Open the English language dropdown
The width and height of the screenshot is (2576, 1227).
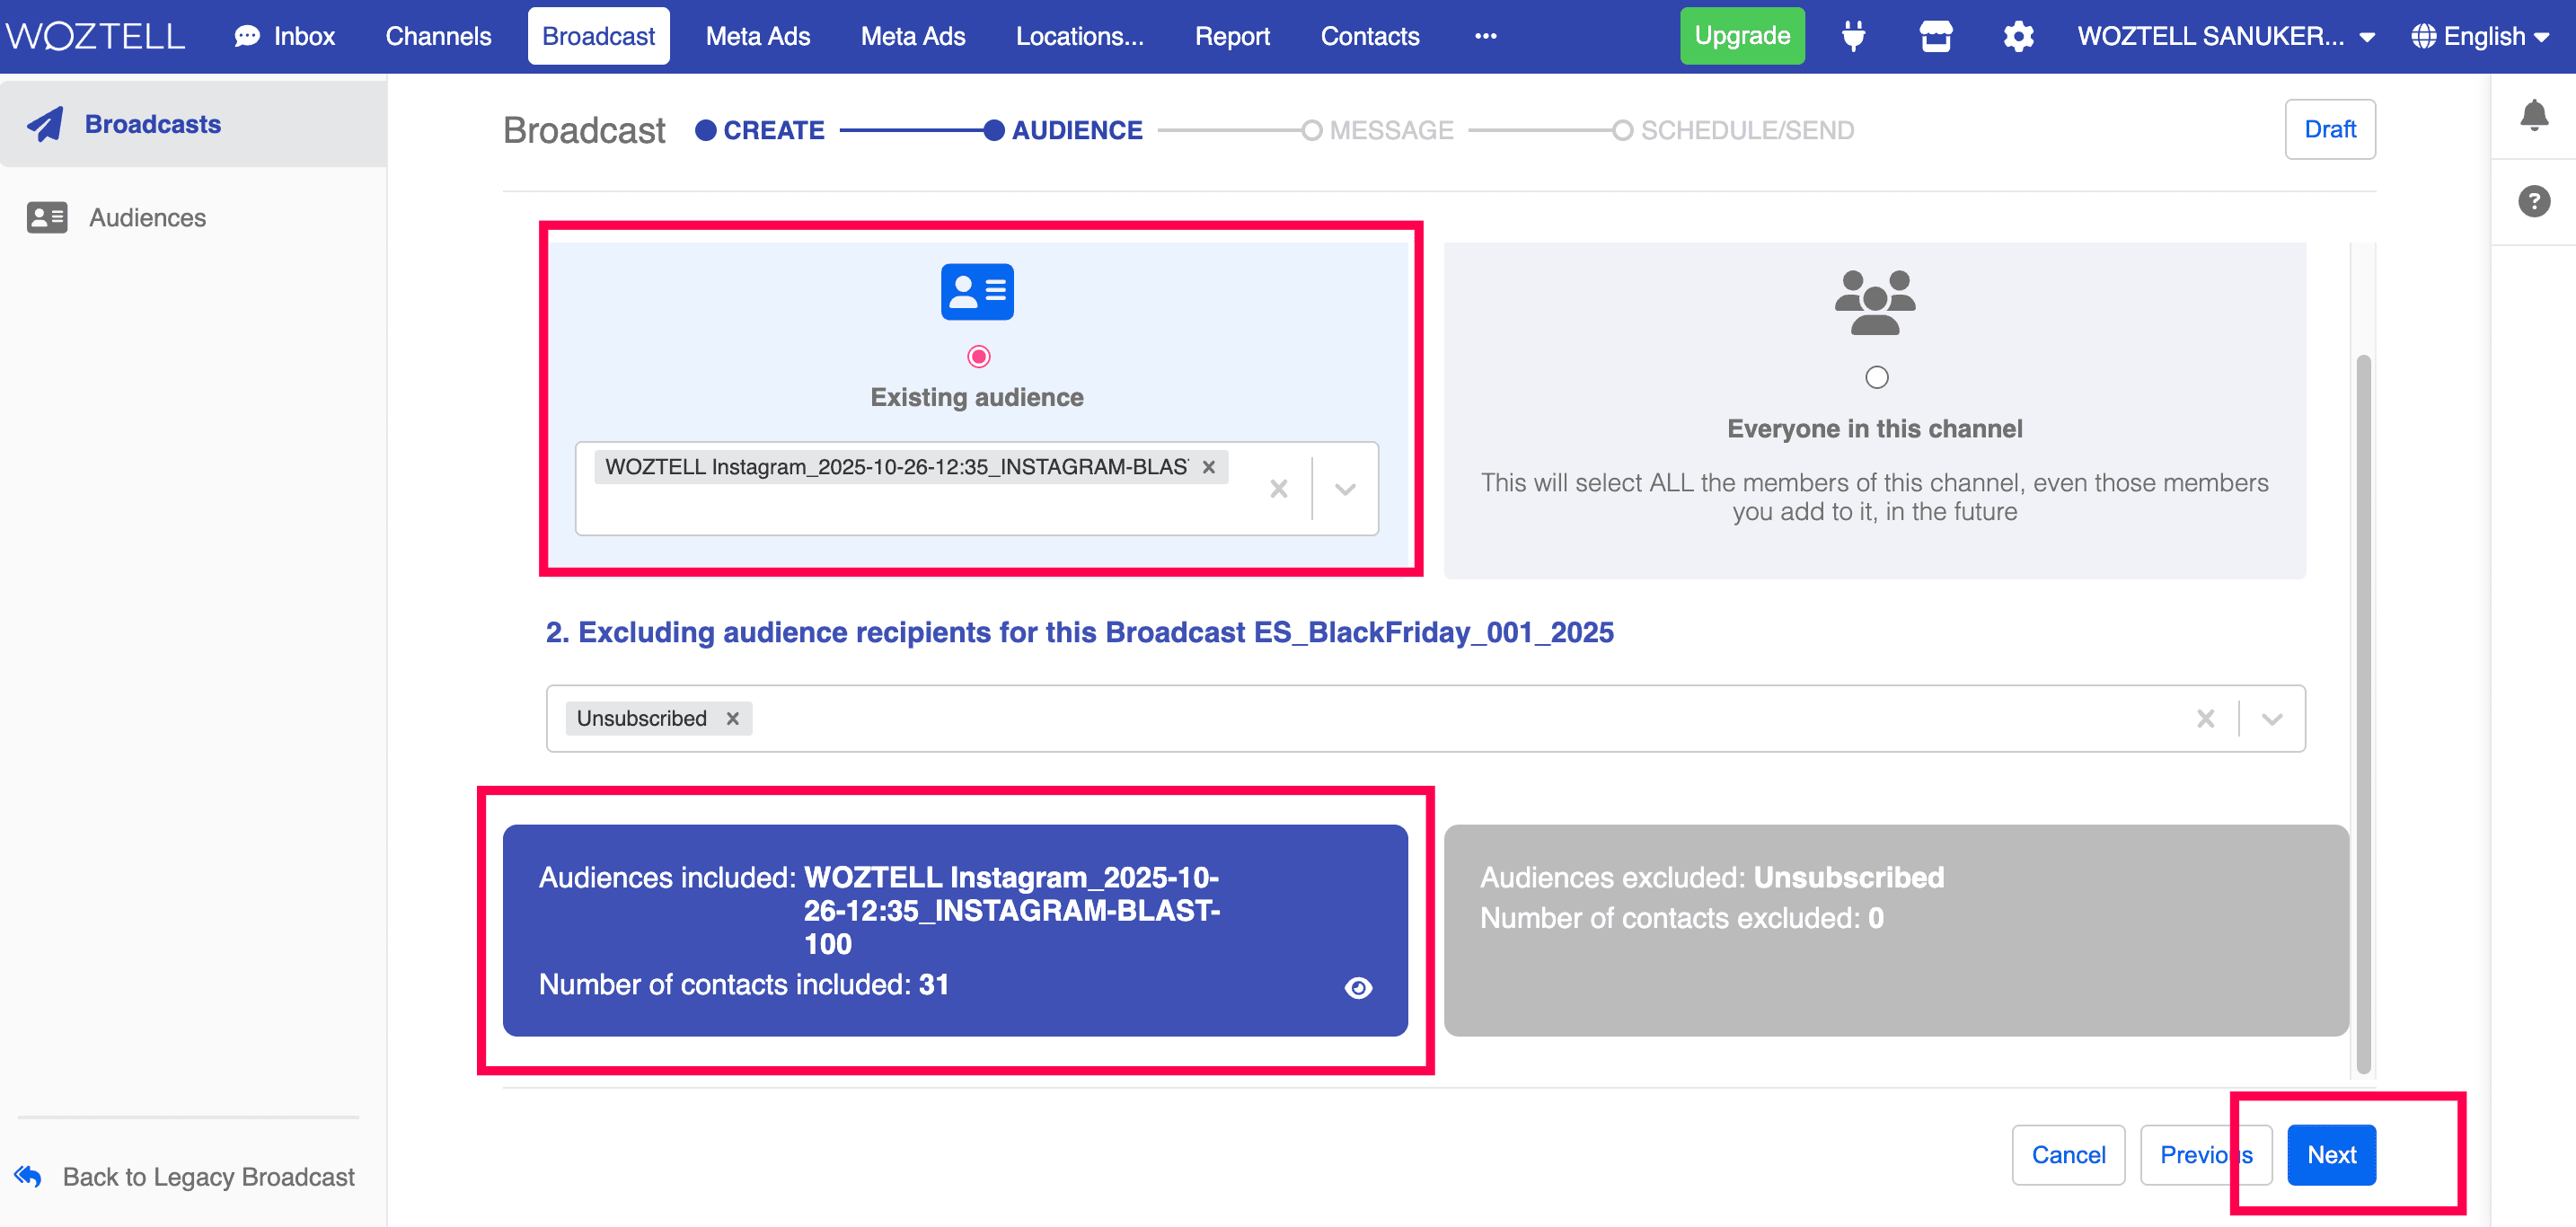[x=2480, y=37]
